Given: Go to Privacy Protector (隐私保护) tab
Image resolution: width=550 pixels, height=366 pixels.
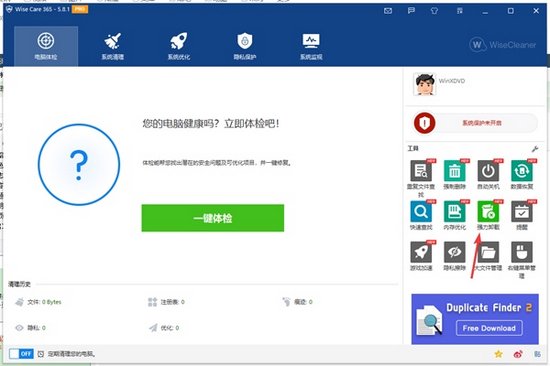Looking at the screenshot, I should click(x=245, y=46).
